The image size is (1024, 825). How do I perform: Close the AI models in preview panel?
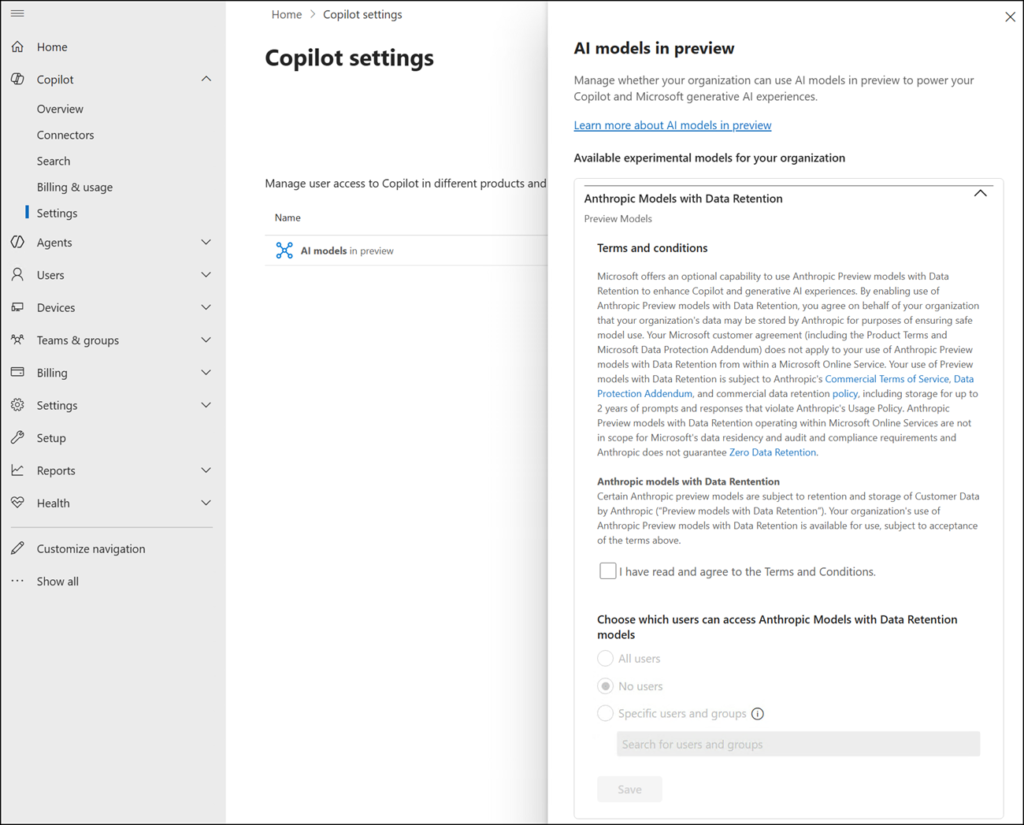(1010, 17)
